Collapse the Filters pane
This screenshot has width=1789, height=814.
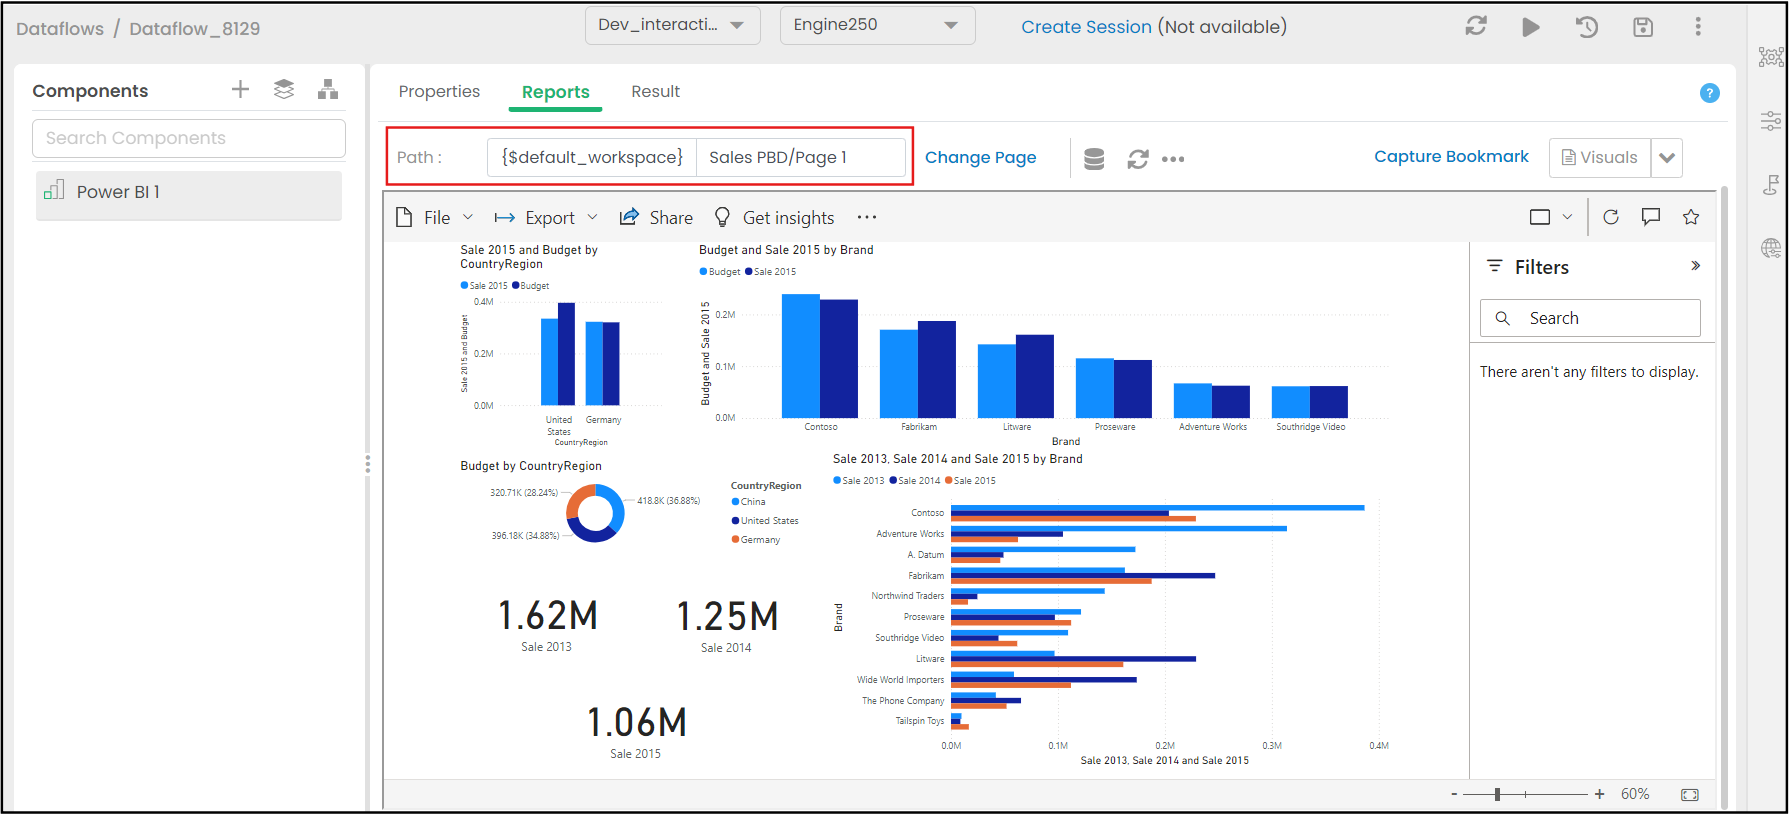1695,266
